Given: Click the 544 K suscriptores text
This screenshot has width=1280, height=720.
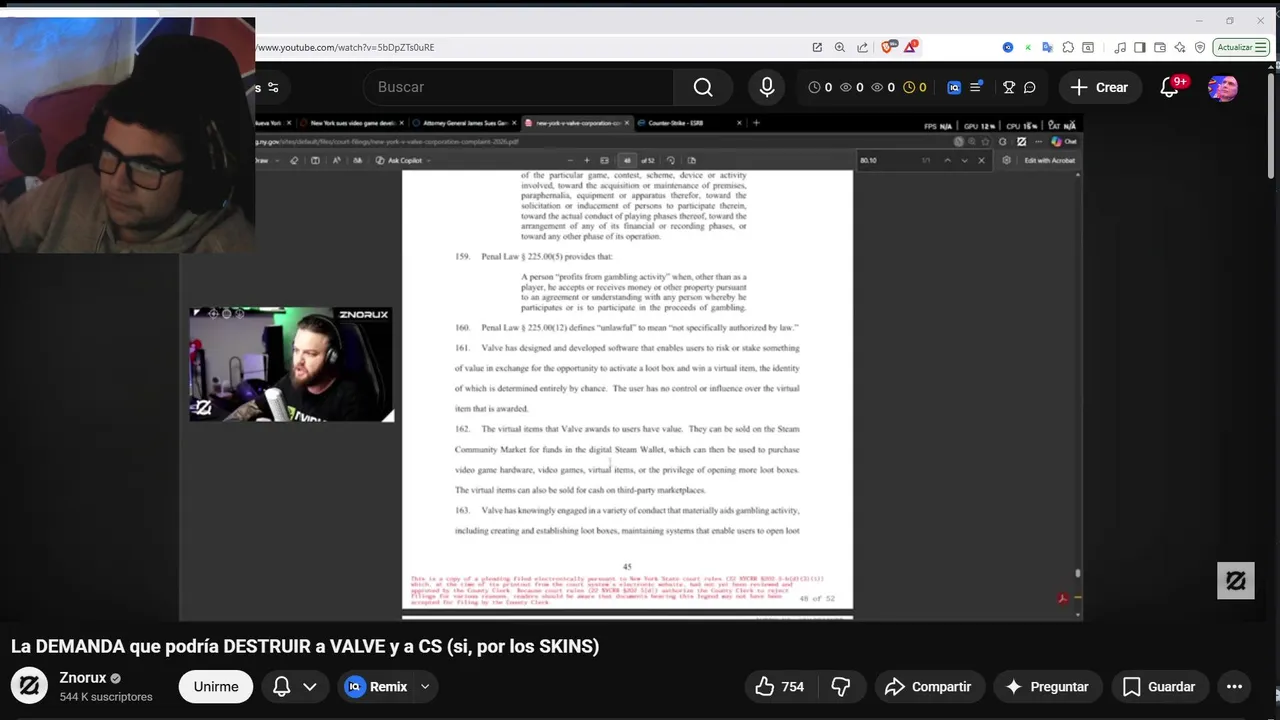Looking at the screenshot, I should click(106, 697).
